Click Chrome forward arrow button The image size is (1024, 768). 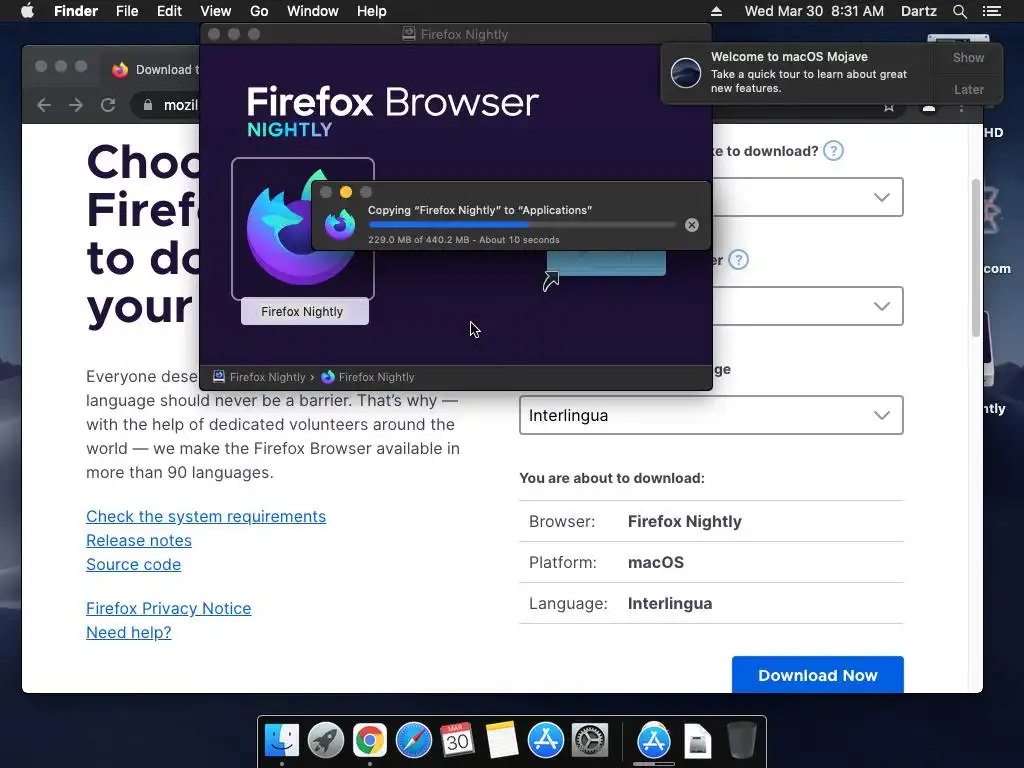(76, 105)
